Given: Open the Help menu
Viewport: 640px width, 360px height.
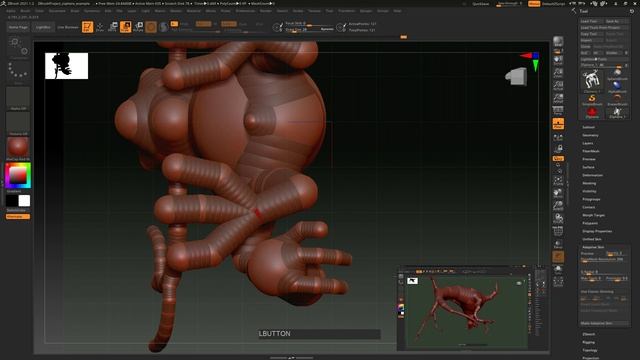Looking at the screenshot, I should point(397,11).
